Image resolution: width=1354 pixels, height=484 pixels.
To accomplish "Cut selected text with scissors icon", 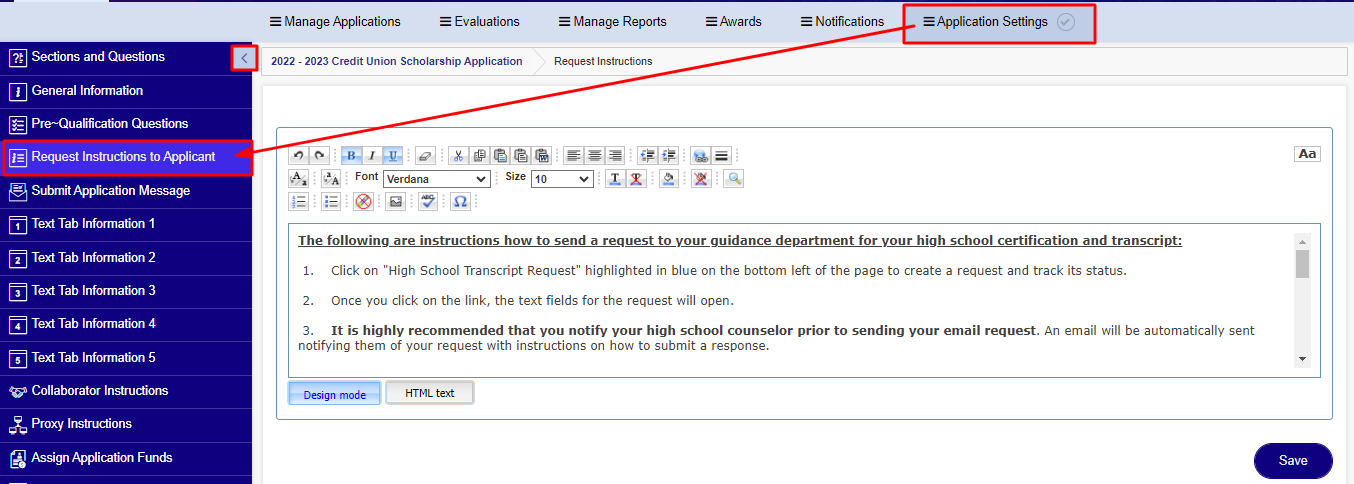I will click(x=458, y=156).
